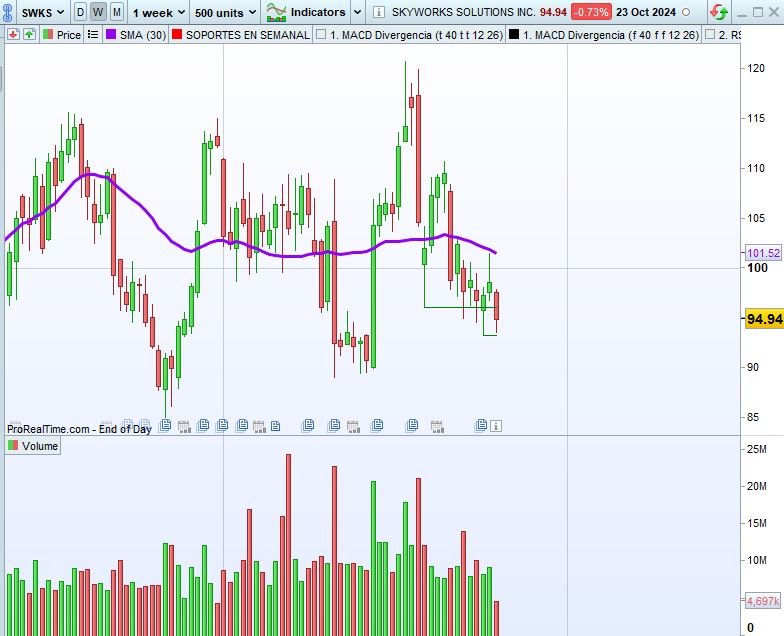Click the 115 level on price axis
This screenshot has width=784, height=636.
(756, 118)
